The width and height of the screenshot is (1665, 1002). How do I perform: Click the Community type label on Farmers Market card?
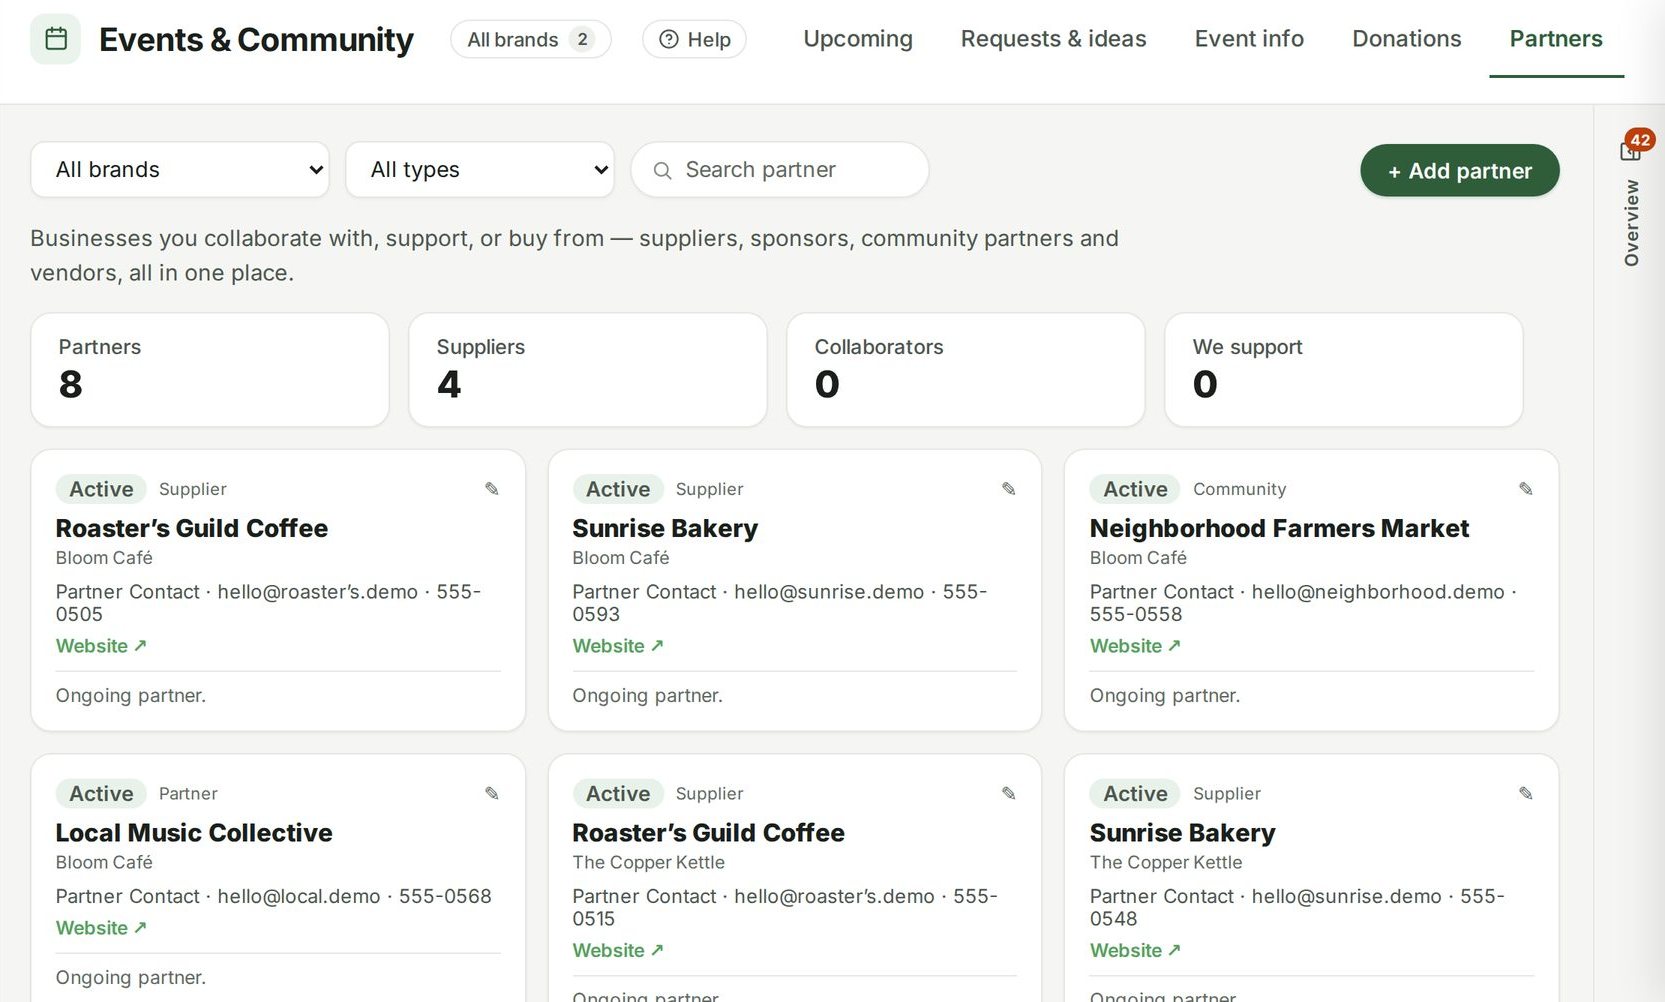[x=1239, y=489]
